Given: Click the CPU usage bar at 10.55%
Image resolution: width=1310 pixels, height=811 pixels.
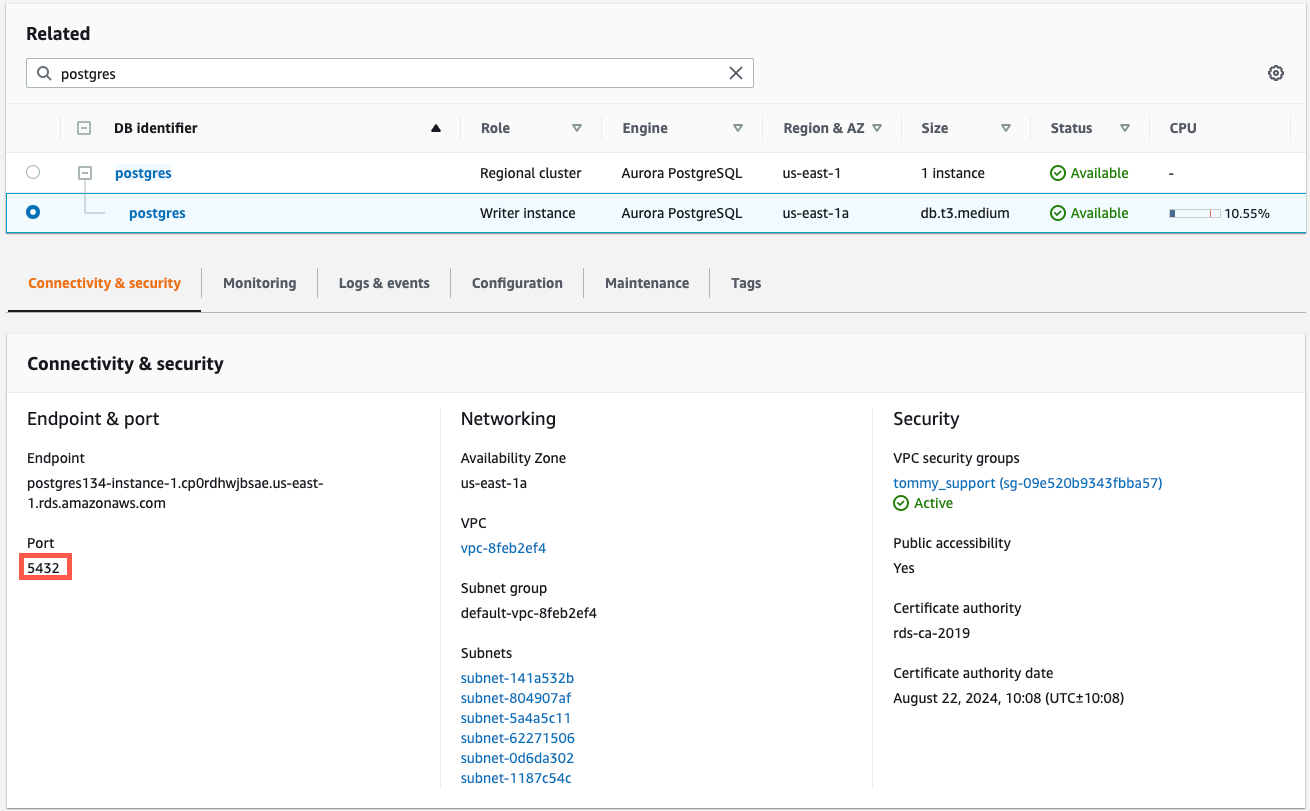Looking at the screenshot, I should point(1194,213).
